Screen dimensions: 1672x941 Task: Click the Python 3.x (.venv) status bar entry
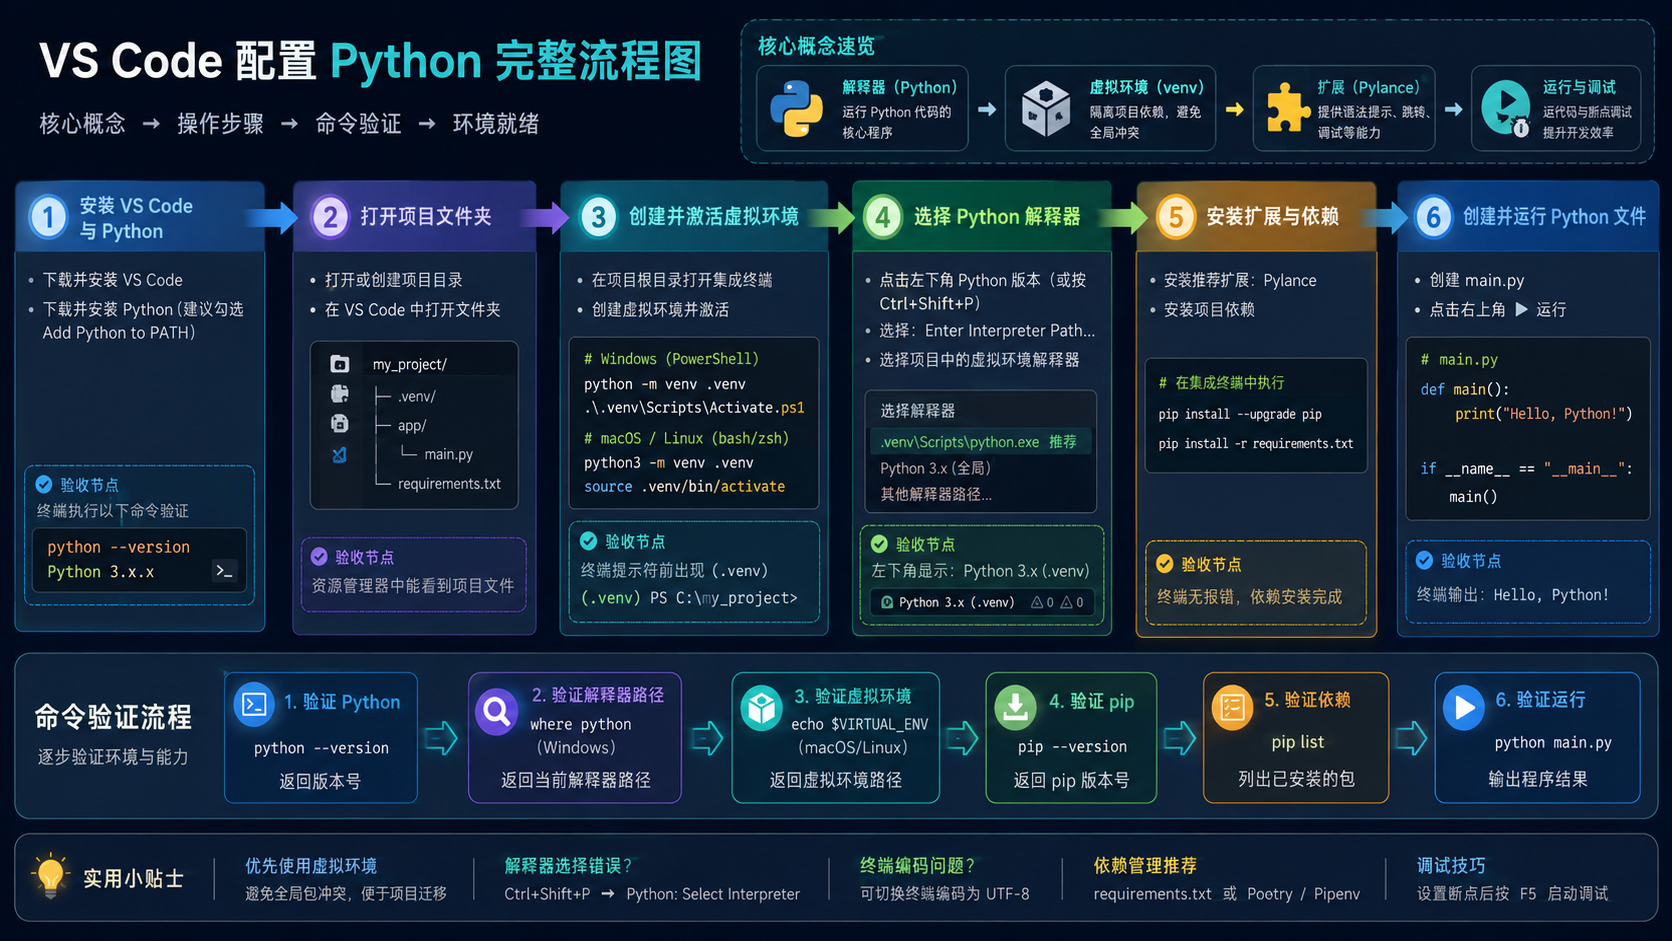(x=956, y=602)
